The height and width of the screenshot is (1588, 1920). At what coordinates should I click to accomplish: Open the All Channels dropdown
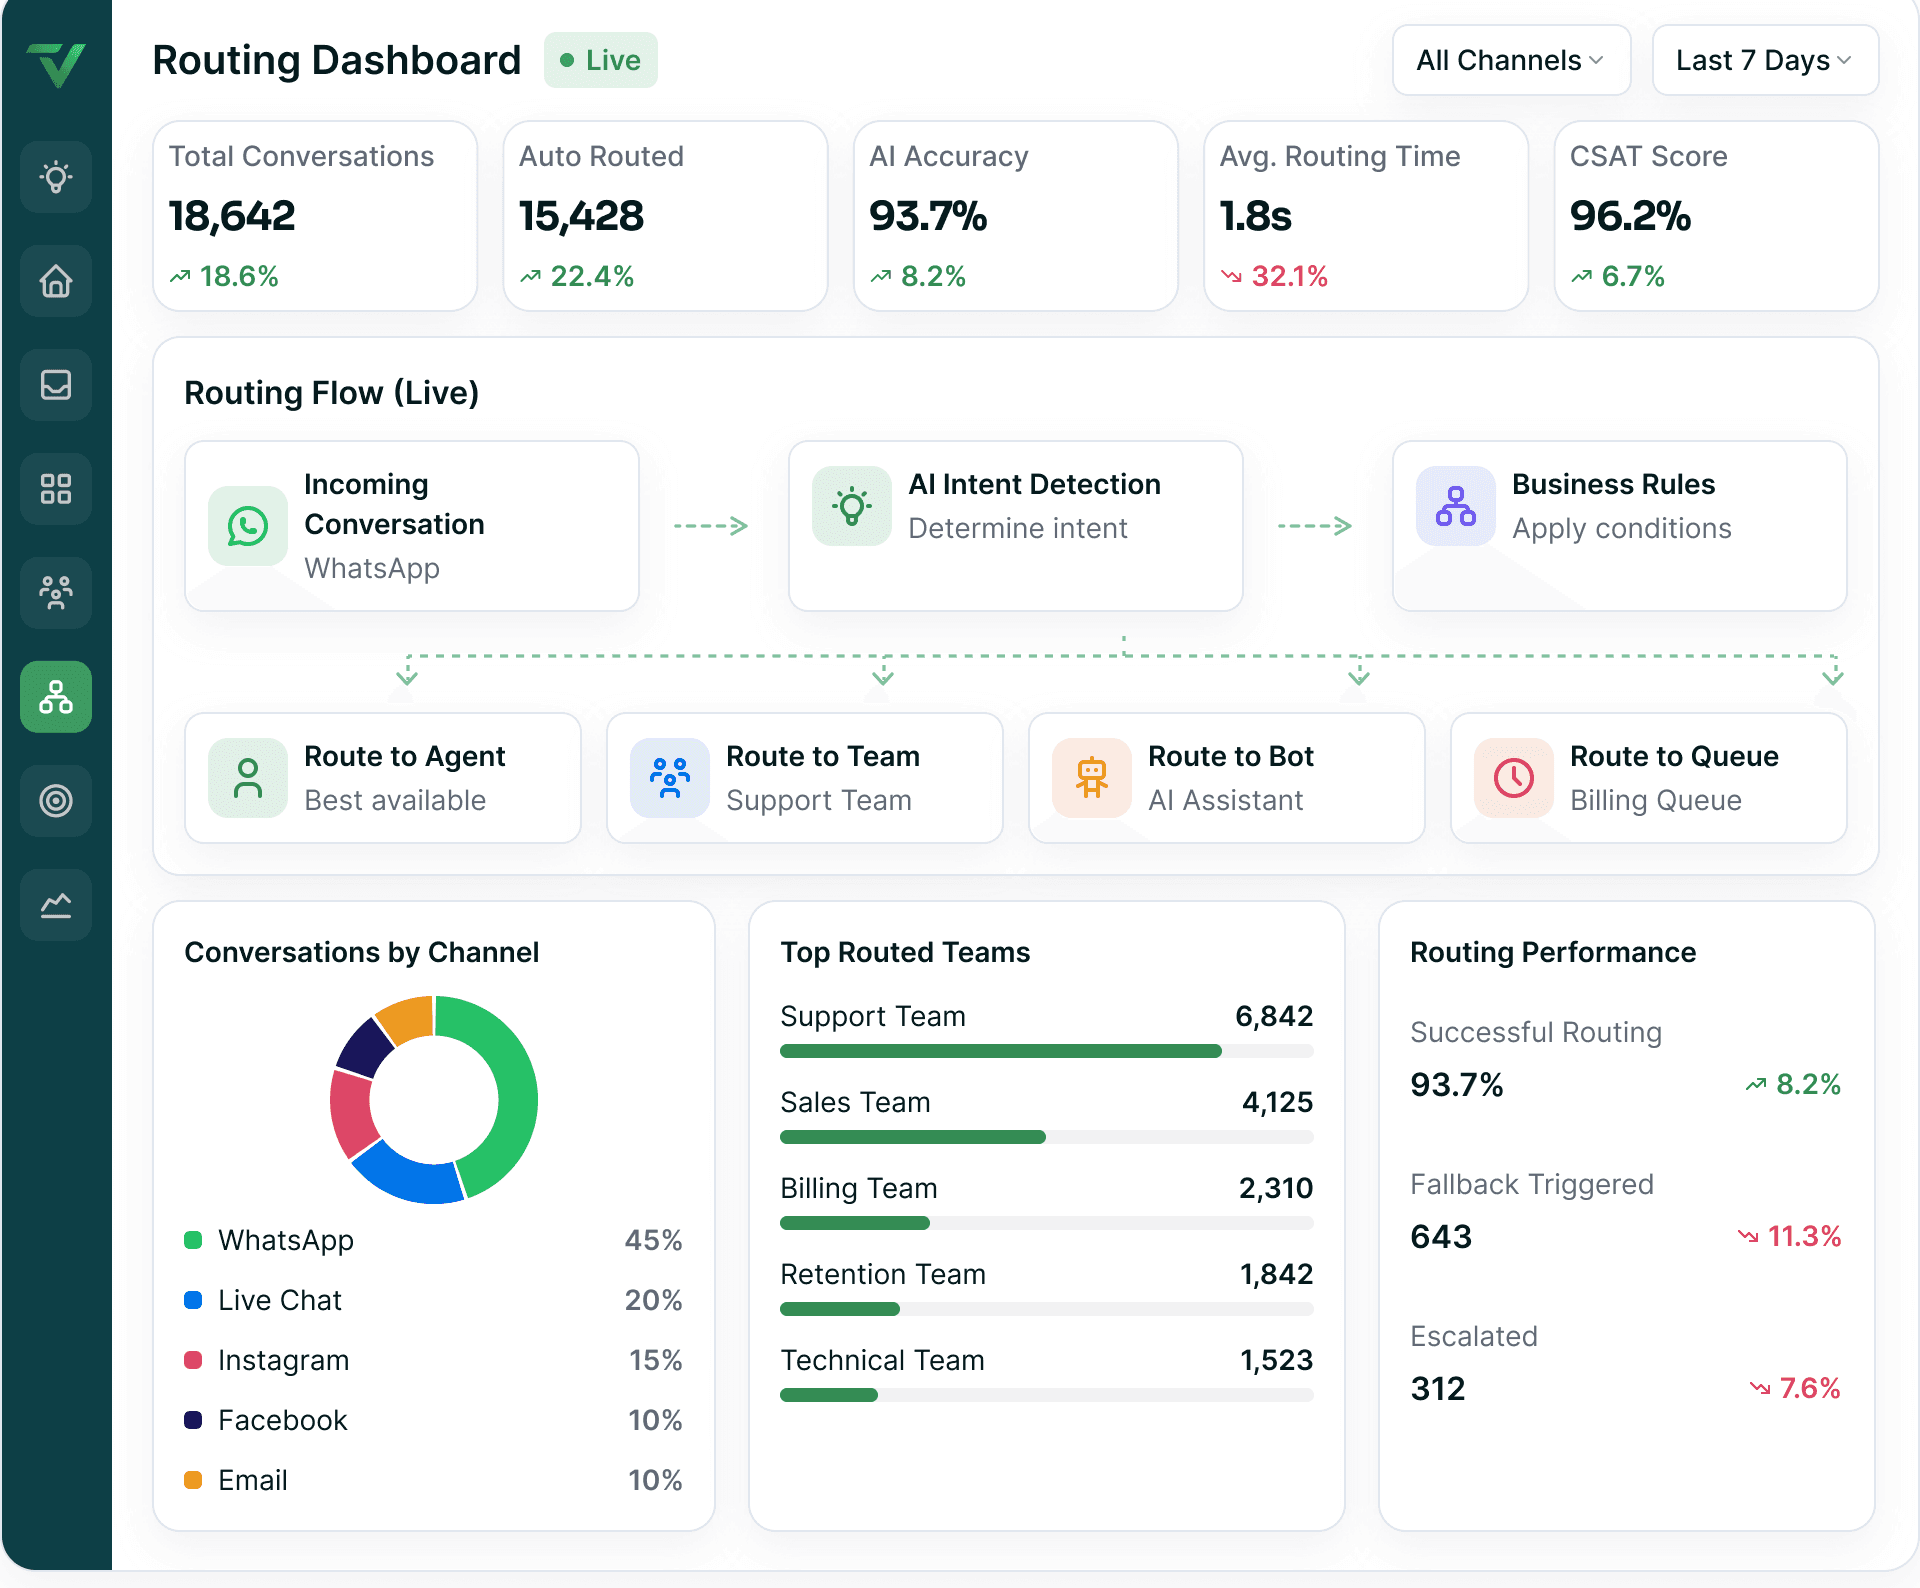tap(1511, 60)
